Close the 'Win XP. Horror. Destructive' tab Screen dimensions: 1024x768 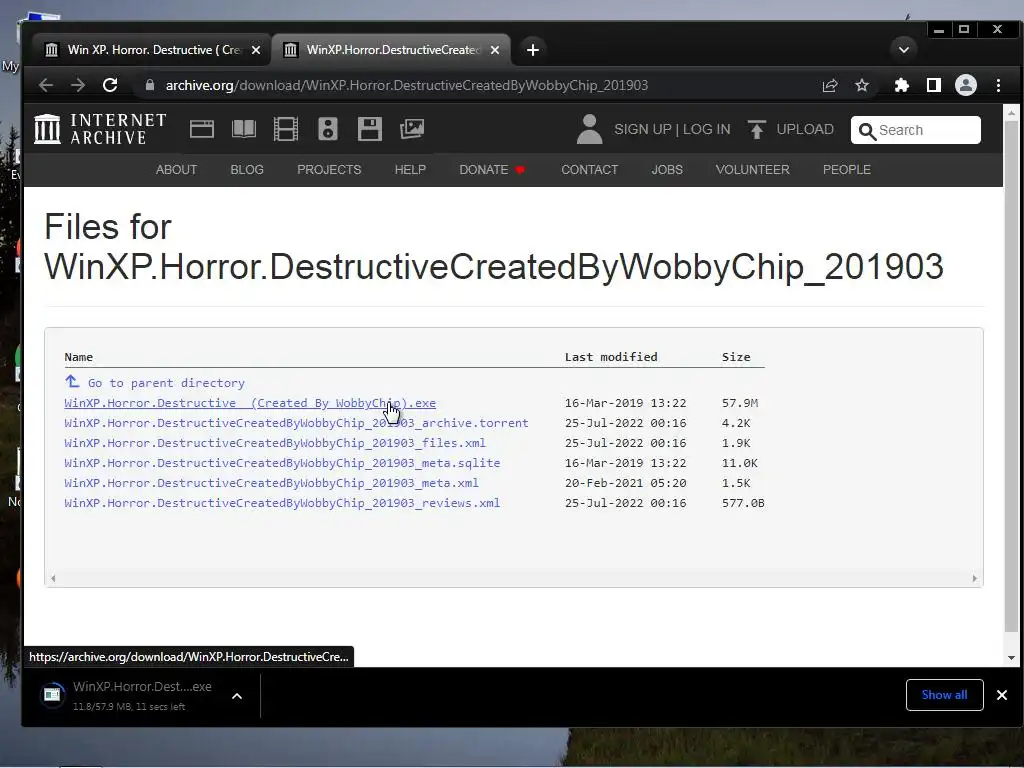click(x=256, y=50)
